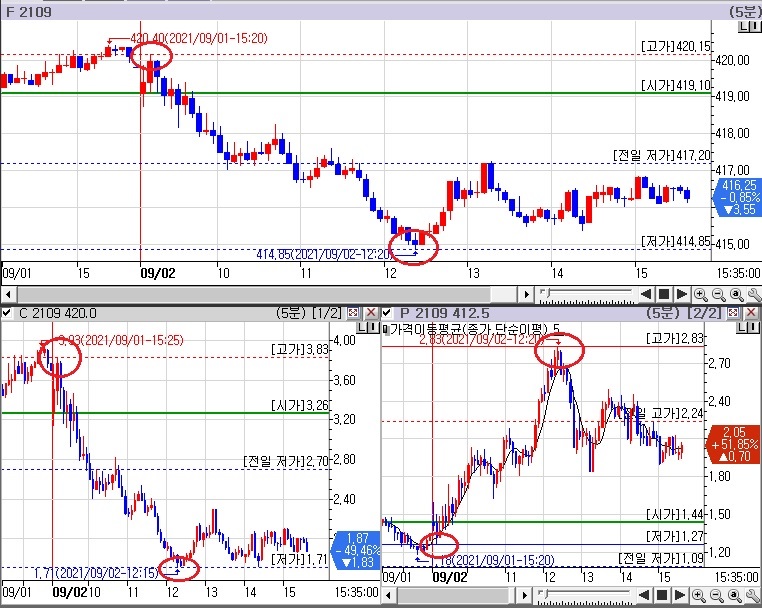Image resolution: width=762 pixels, height=608 pixels.
Task: Click zoom-in magnifier in F 2109 chart toolbar
Action: (x=700, y=294)
